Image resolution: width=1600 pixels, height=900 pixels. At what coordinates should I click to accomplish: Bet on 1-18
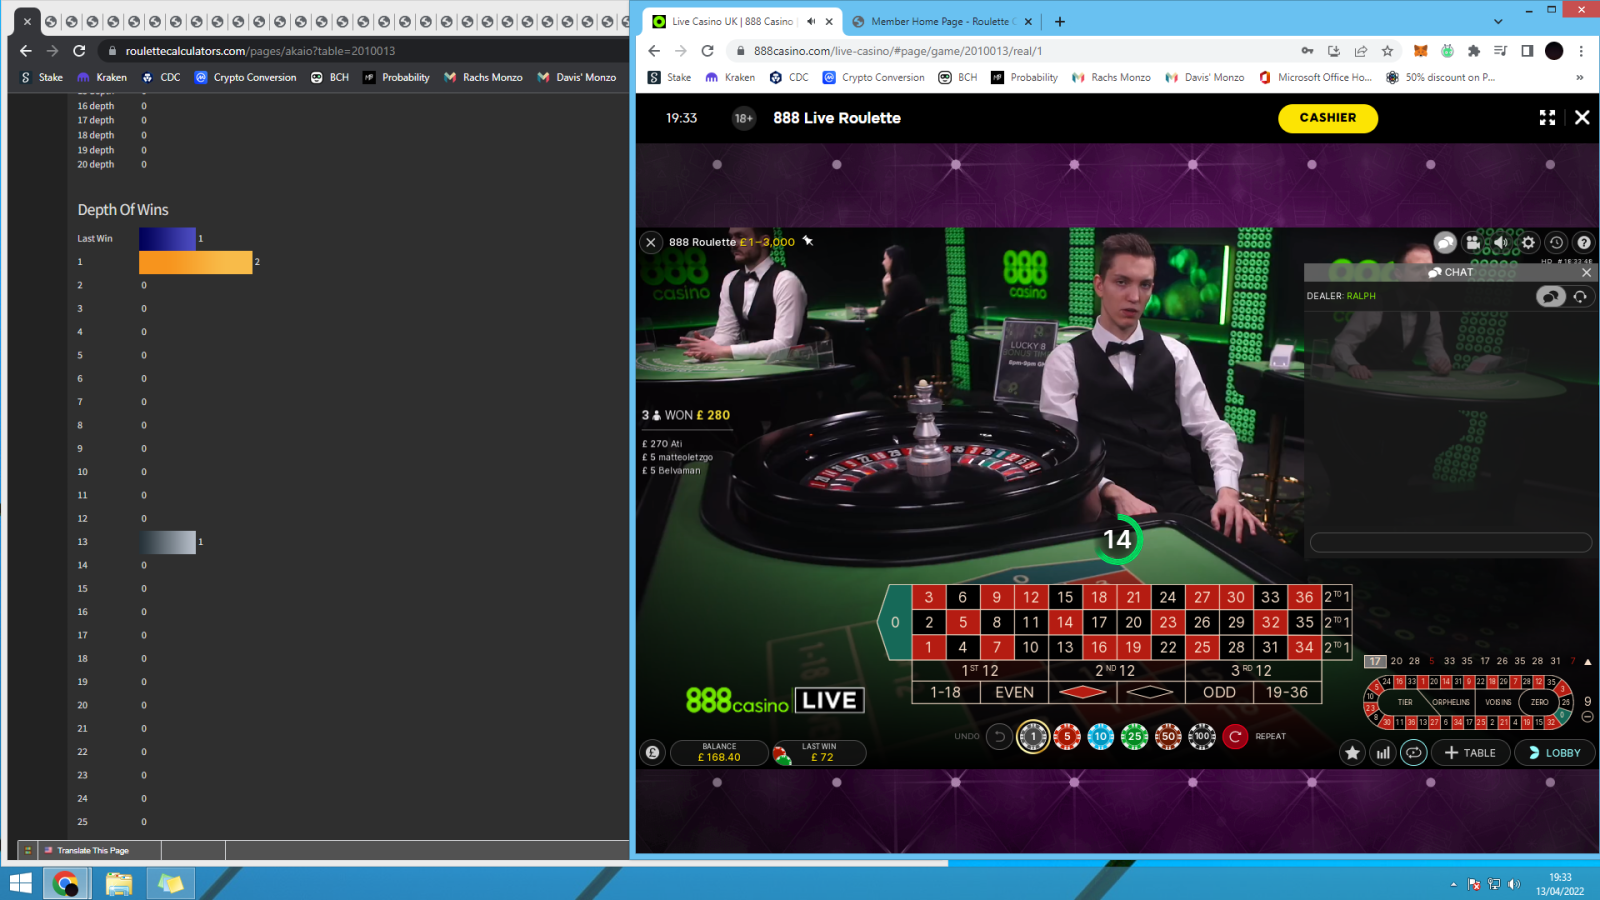(945, 692)
